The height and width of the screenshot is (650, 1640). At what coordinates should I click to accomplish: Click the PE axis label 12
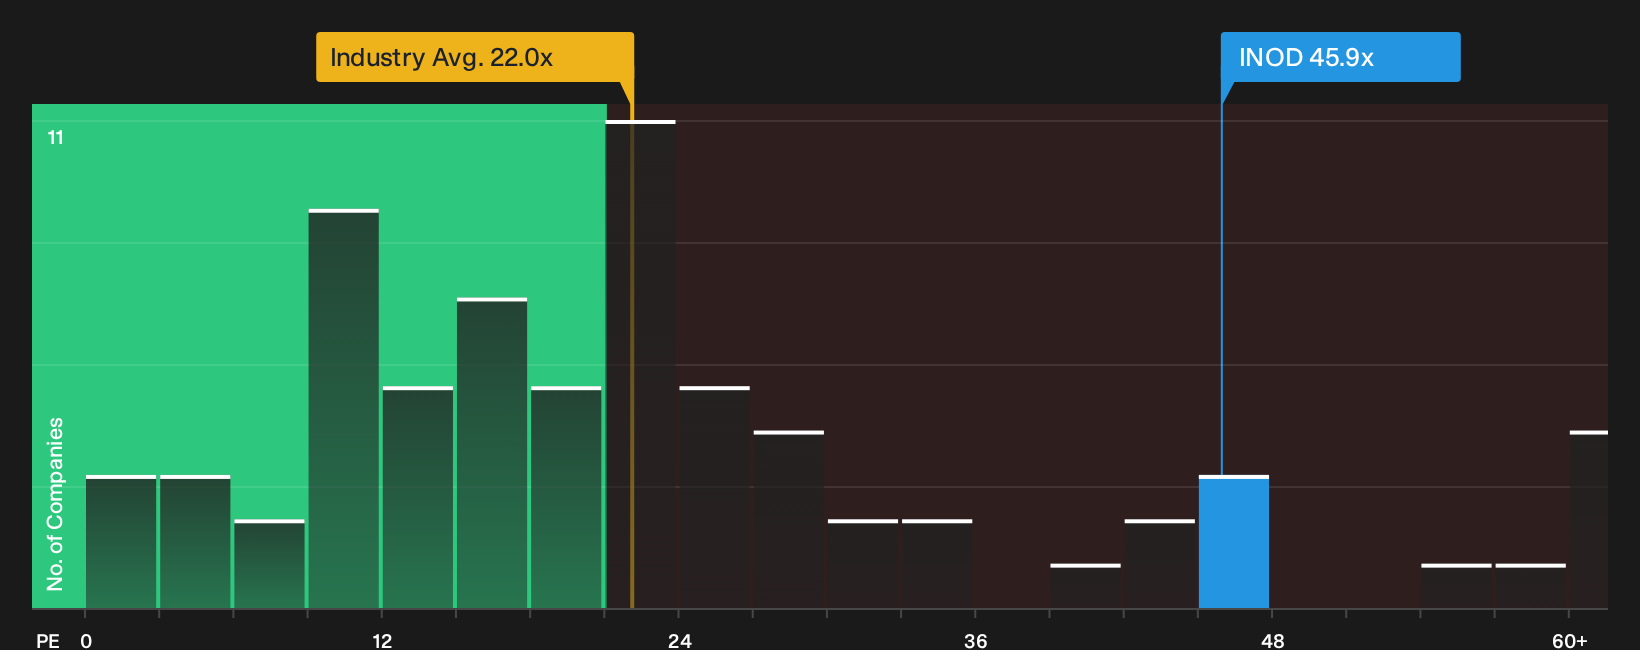[x=382, y=640]
